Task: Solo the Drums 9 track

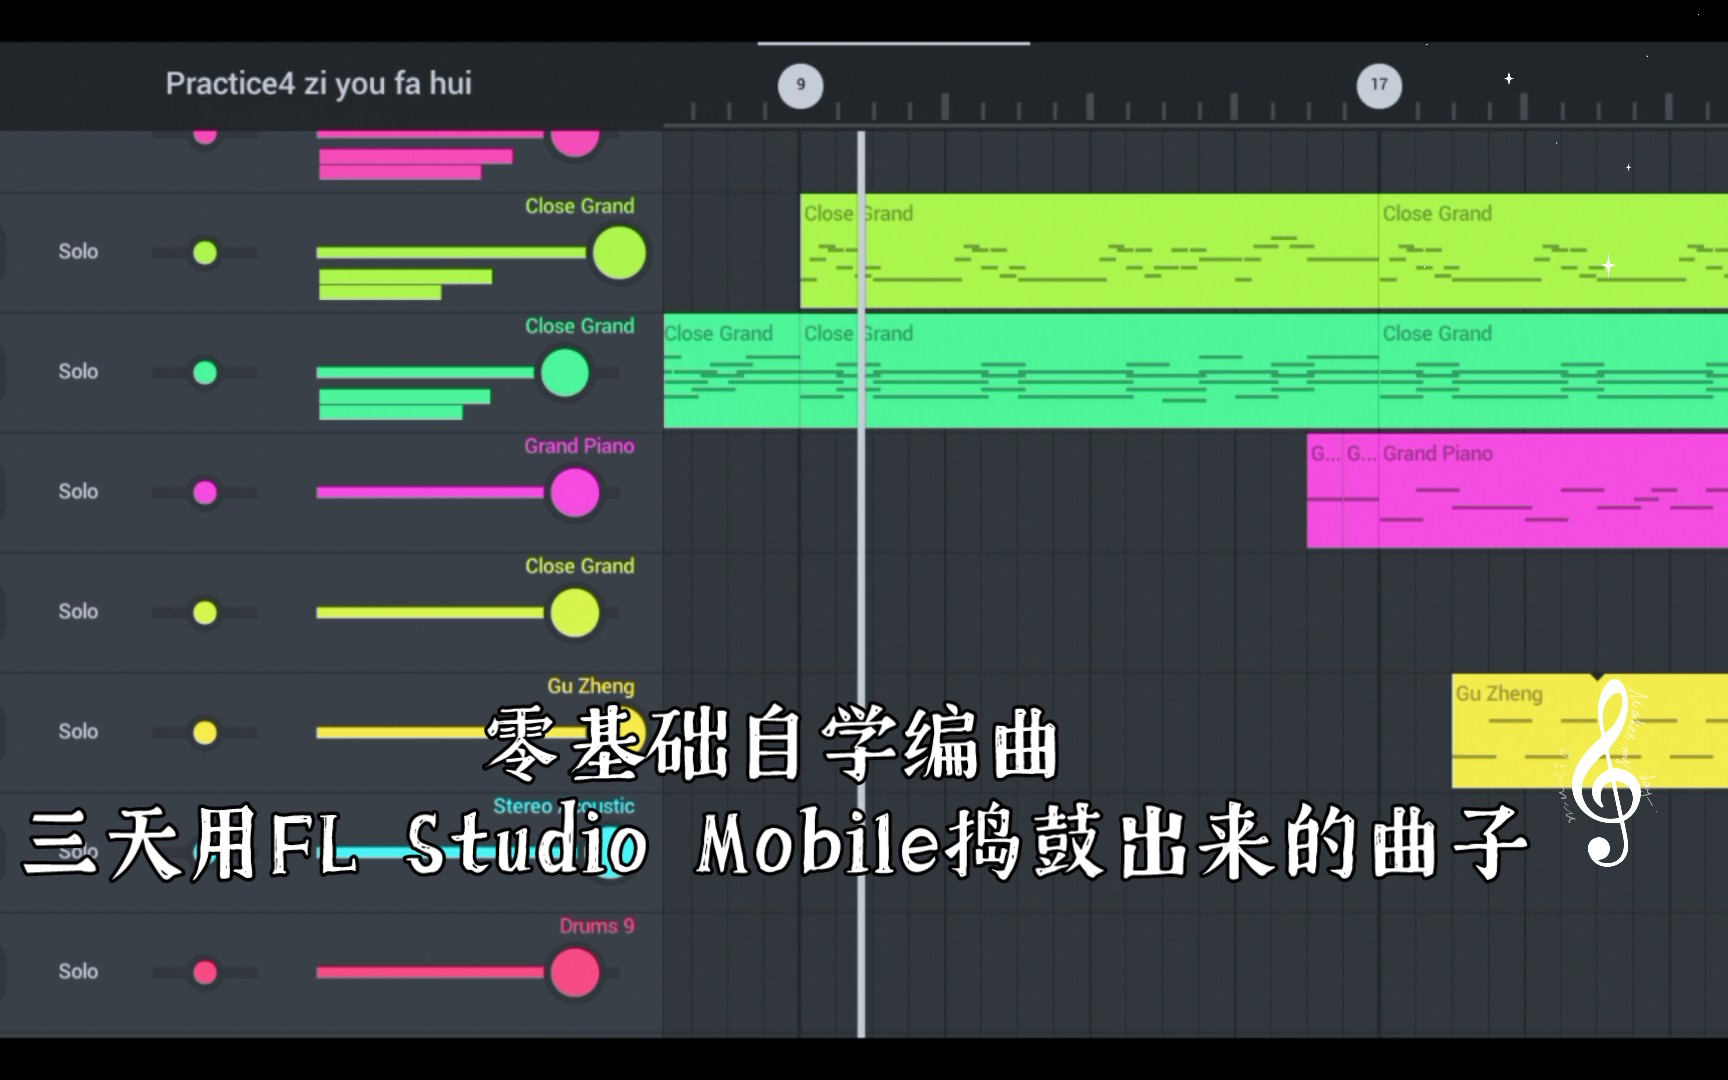Action: [78, 971]
